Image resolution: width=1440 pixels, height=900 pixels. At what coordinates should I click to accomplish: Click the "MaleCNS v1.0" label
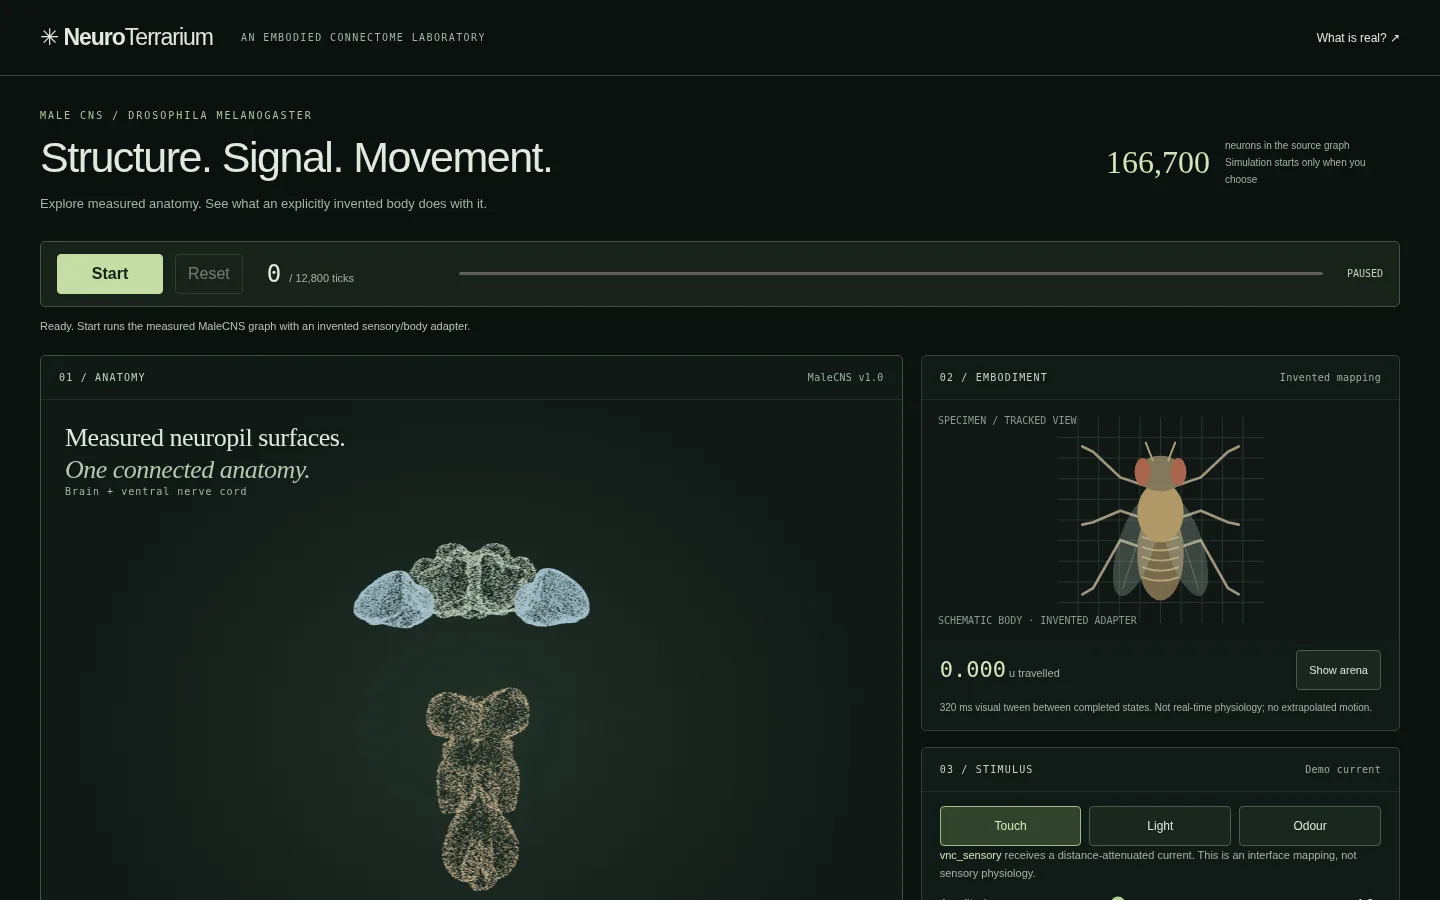pos(845,378)
